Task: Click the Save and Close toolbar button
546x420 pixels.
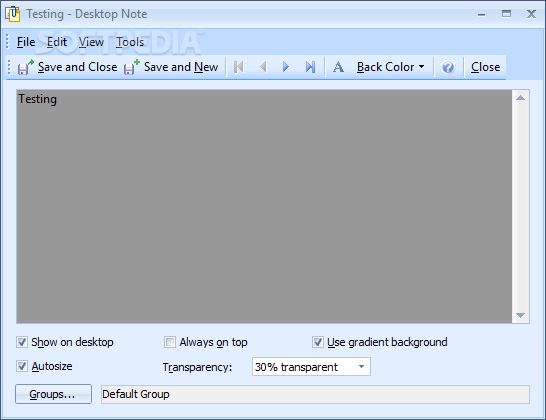Action: 68,67
